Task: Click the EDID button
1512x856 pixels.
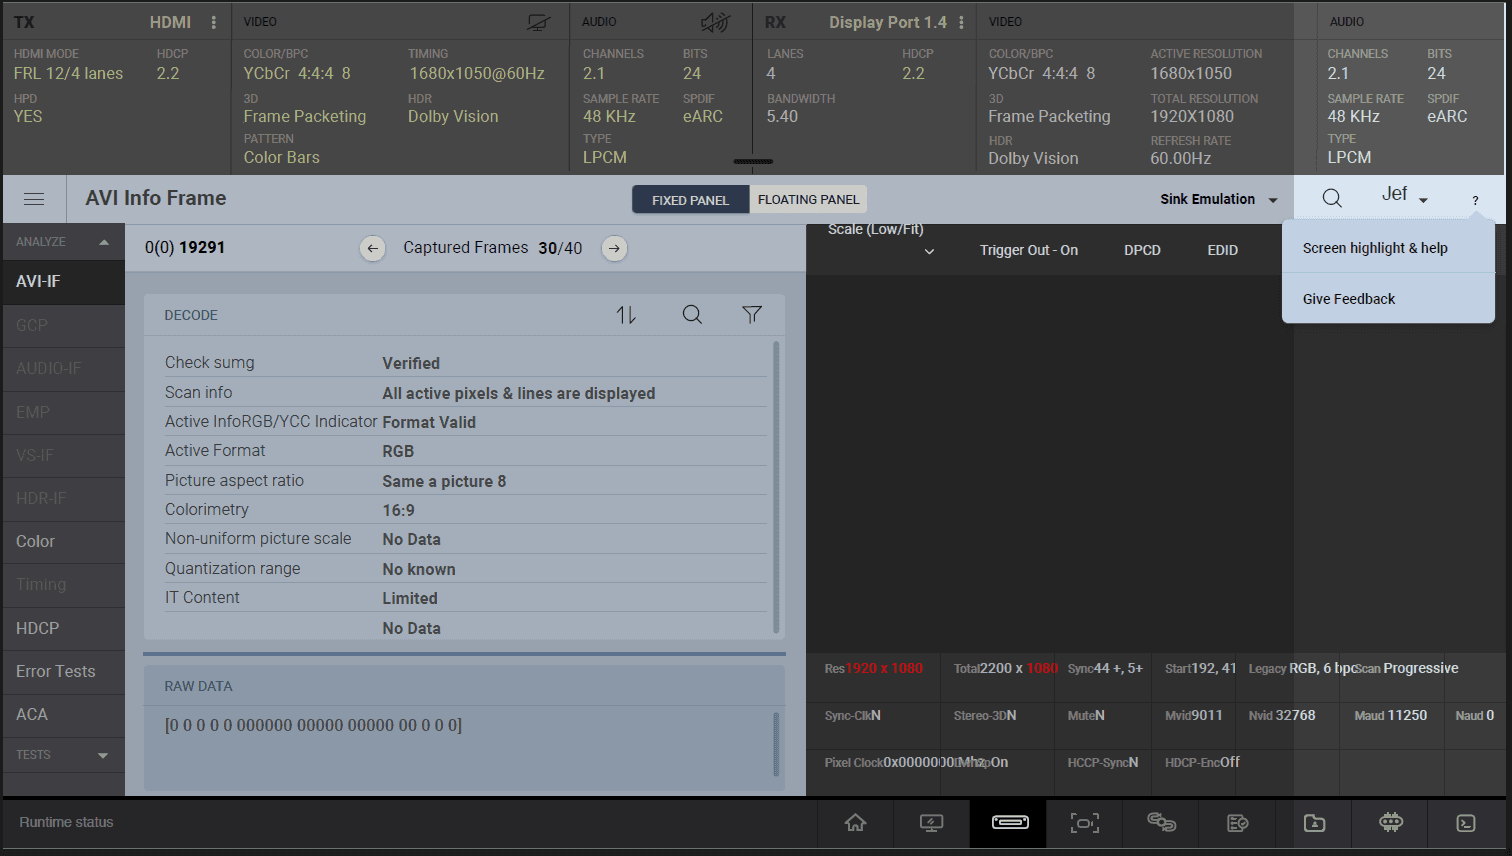Action: (1222, 250)
